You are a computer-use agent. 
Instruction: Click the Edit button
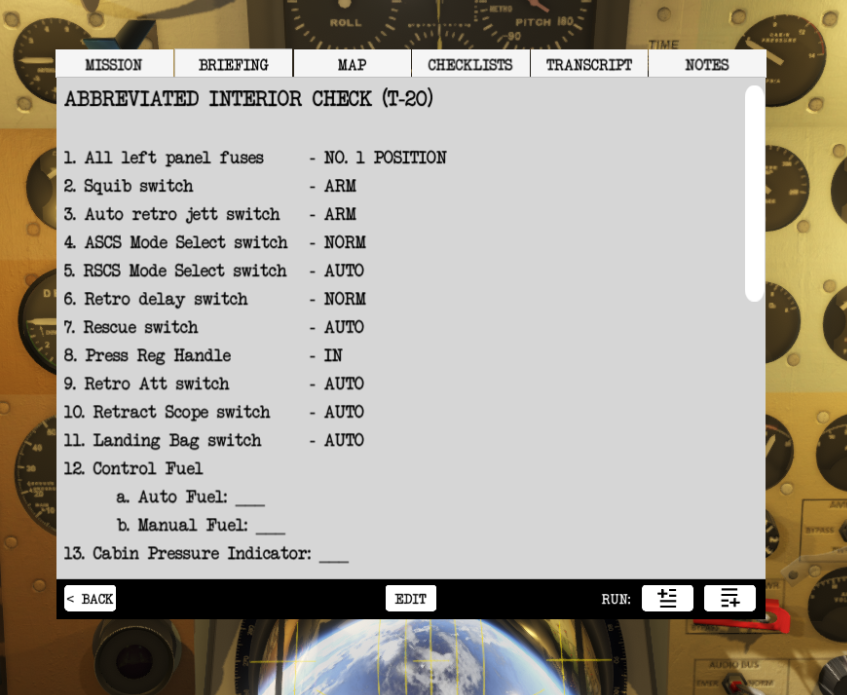tap(410, 599)
